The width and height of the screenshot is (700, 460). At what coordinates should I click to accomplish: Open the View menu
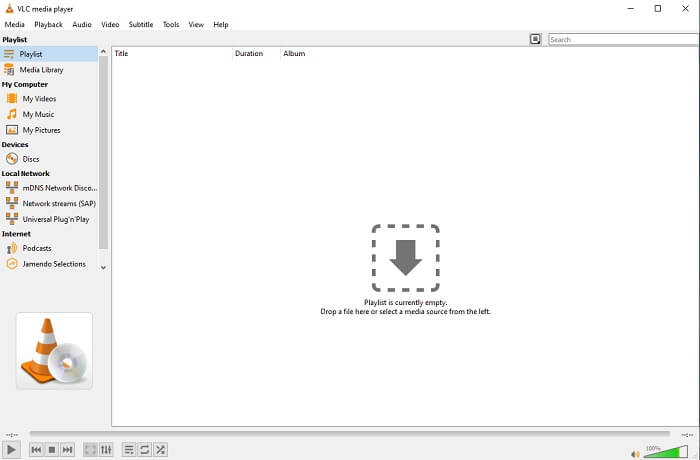196,25
